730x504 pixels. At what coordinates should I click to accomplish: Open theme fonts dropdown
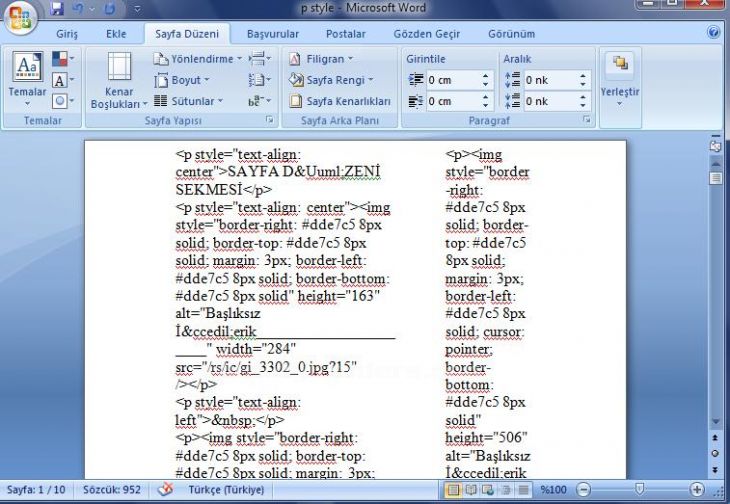coord(63,80)
